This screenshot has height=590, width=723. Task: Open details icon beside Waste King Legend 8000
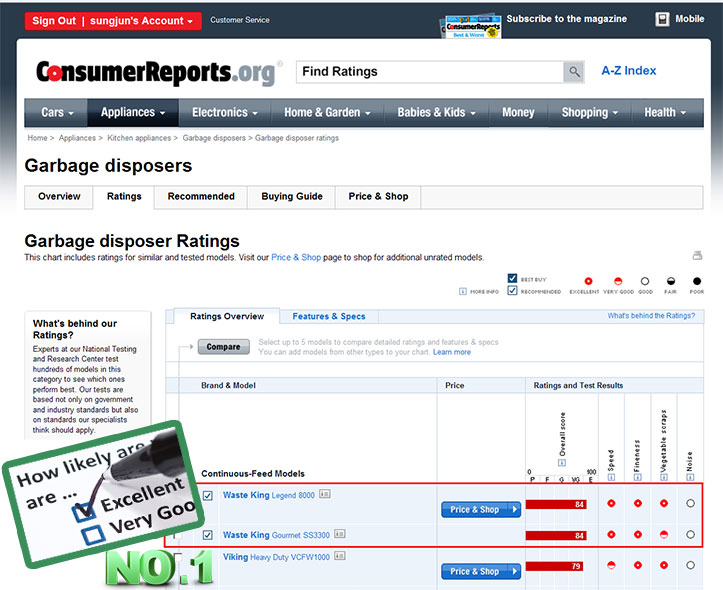325,494
